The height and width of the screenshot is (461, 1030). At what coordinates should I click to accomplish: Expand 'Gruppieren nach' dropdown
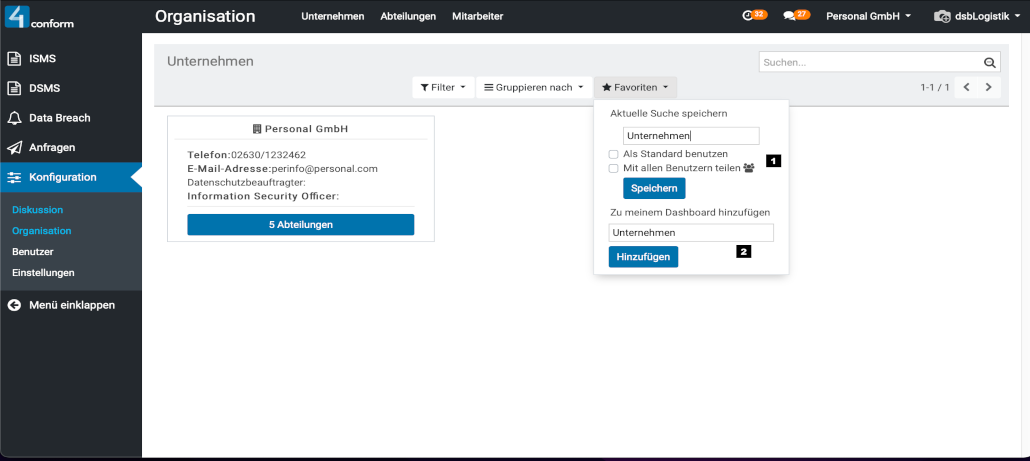[x=534, y=88]
